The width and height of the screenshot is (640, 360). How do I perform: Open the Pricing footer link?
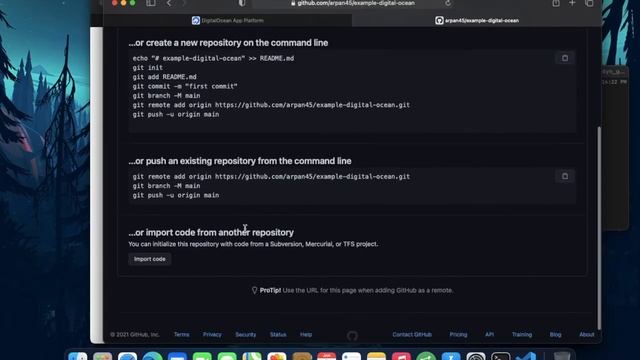[x=458, y=334]
